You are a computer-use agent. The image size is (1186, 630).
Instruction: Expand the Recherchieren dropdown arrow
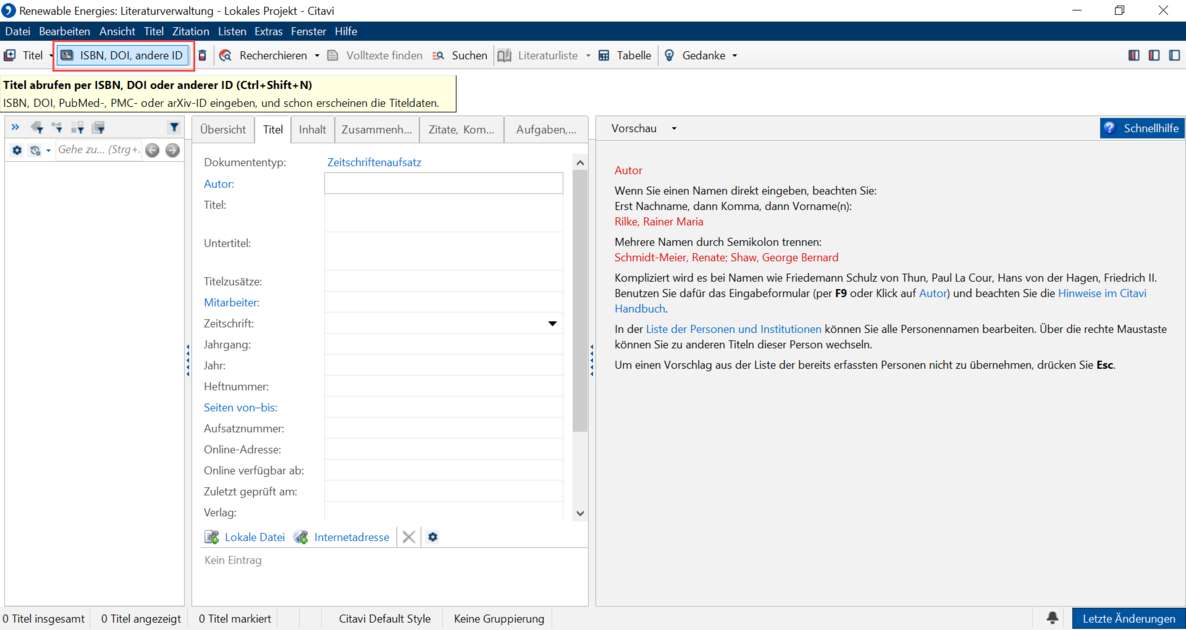[x=317, y=56]
